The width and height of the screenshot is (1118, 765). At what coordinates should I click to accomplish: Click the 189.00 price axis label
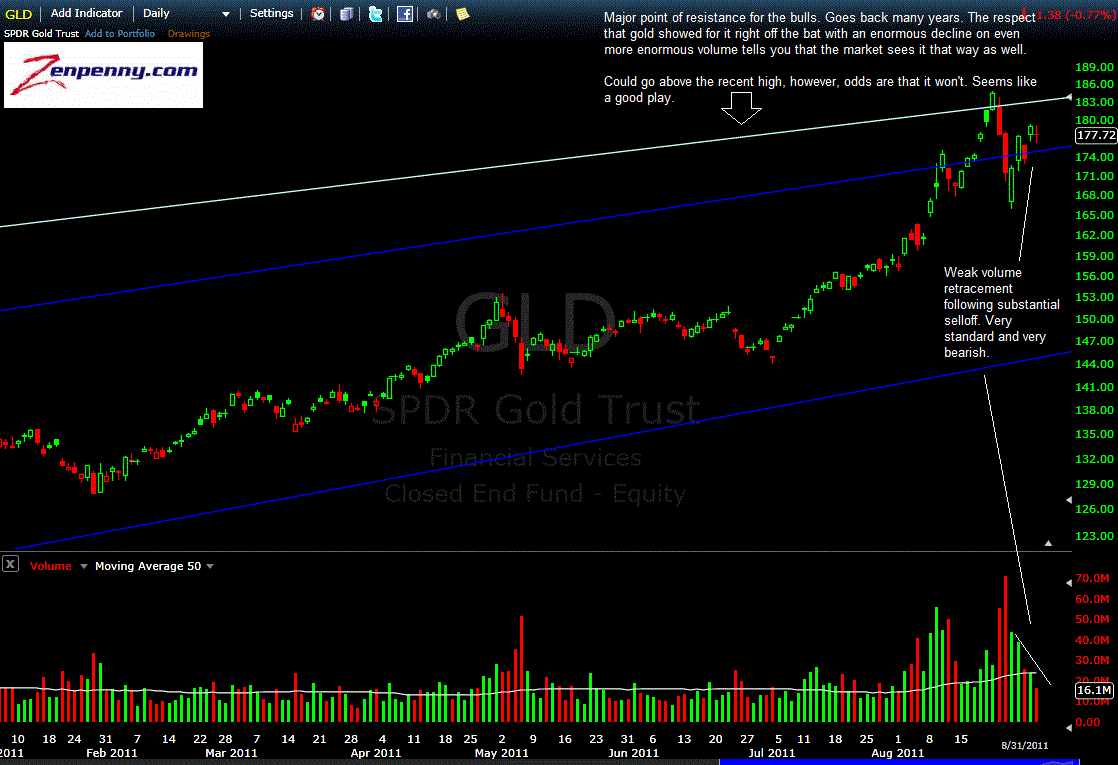tap(1094, 67)
